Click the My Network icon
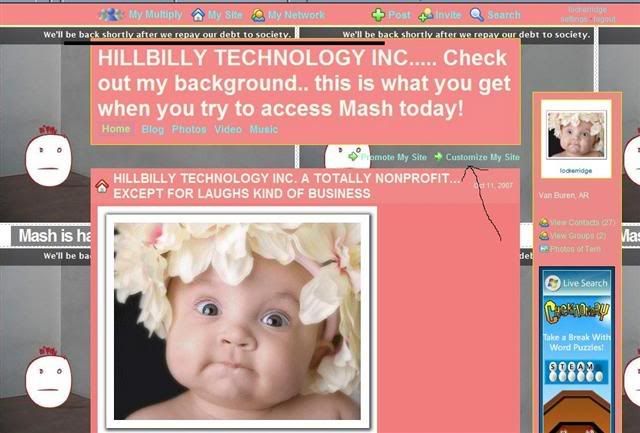Image resolution: width=640 pixels, height=433 pixels. pyautogui.click(x=258, y=15)
